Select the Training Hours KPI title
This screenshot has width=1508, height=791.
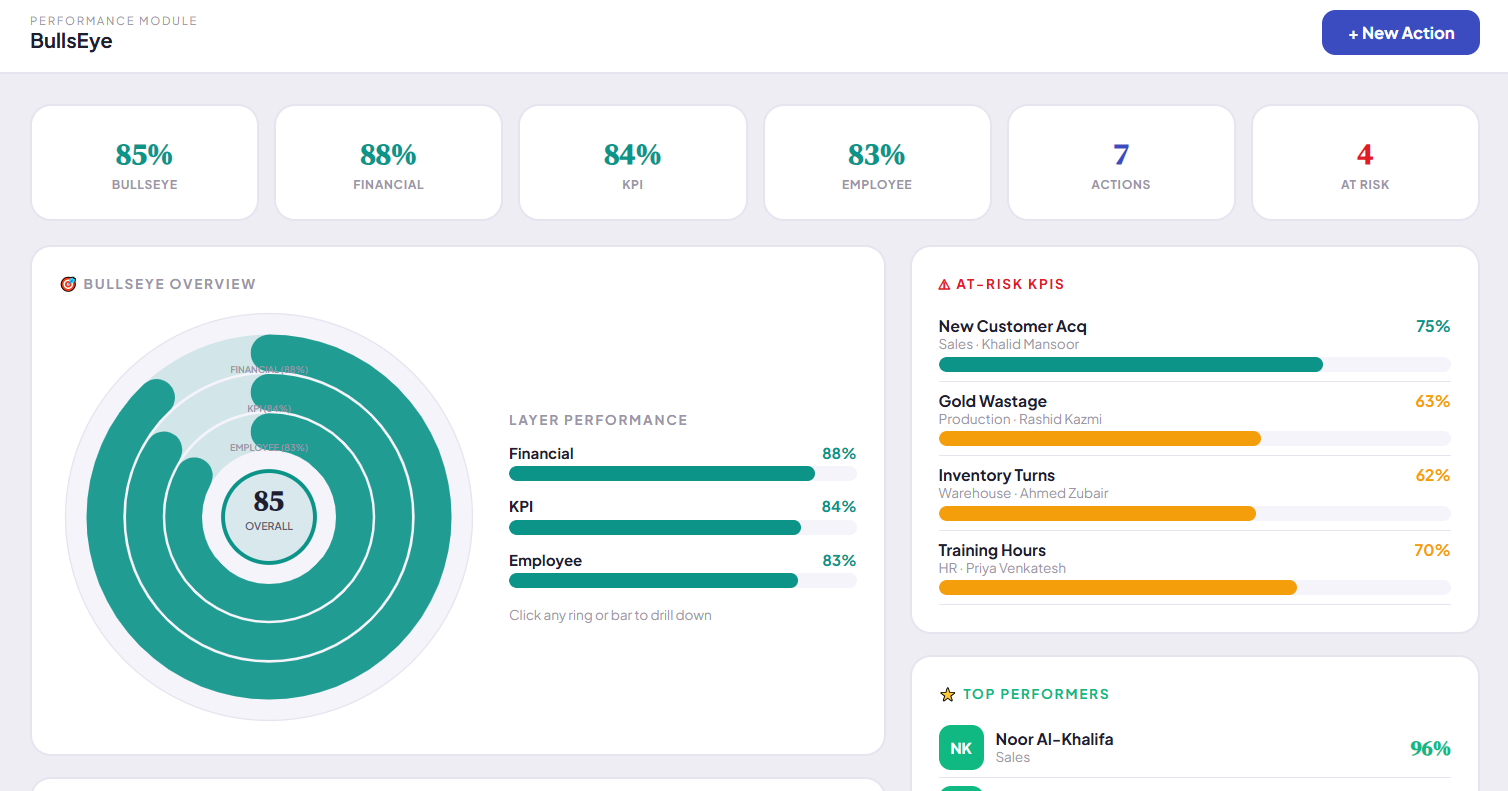992,550
